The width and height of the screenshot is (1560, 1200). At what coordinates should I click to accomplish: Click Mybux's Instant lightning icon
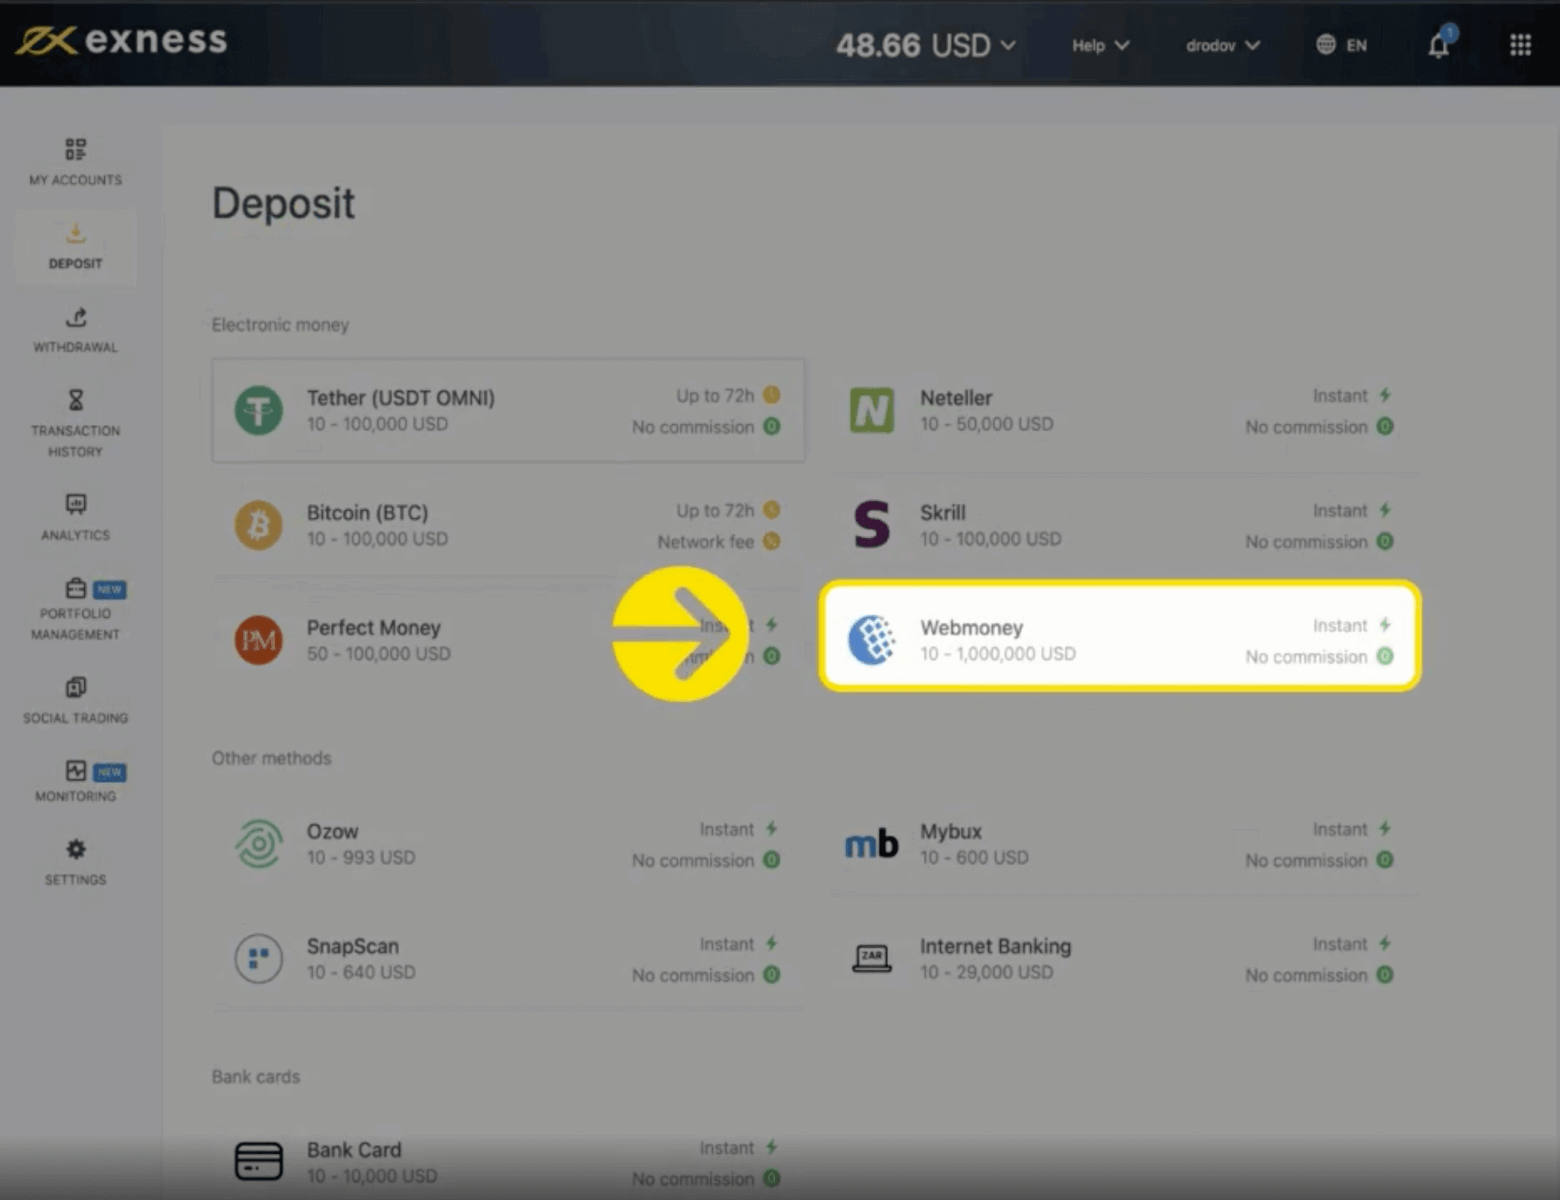coord(1385,829)
